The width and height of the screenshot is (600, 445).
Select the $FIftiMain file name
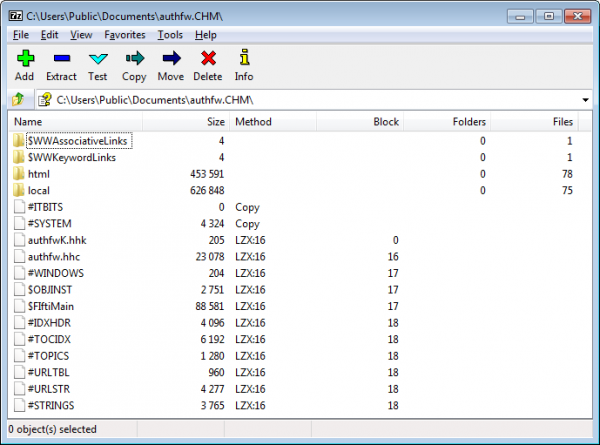point(51,306)
